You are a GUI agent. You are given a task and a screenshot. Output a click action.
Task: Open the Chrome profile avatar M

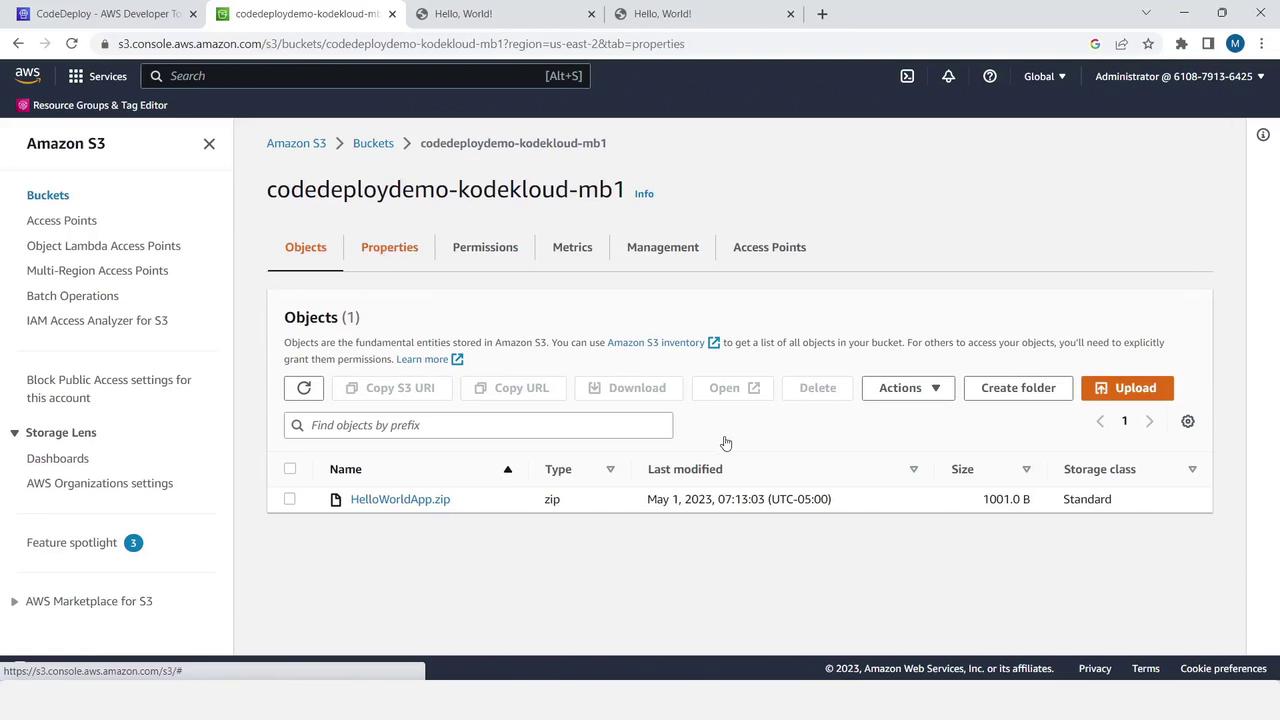point(1235,44)
